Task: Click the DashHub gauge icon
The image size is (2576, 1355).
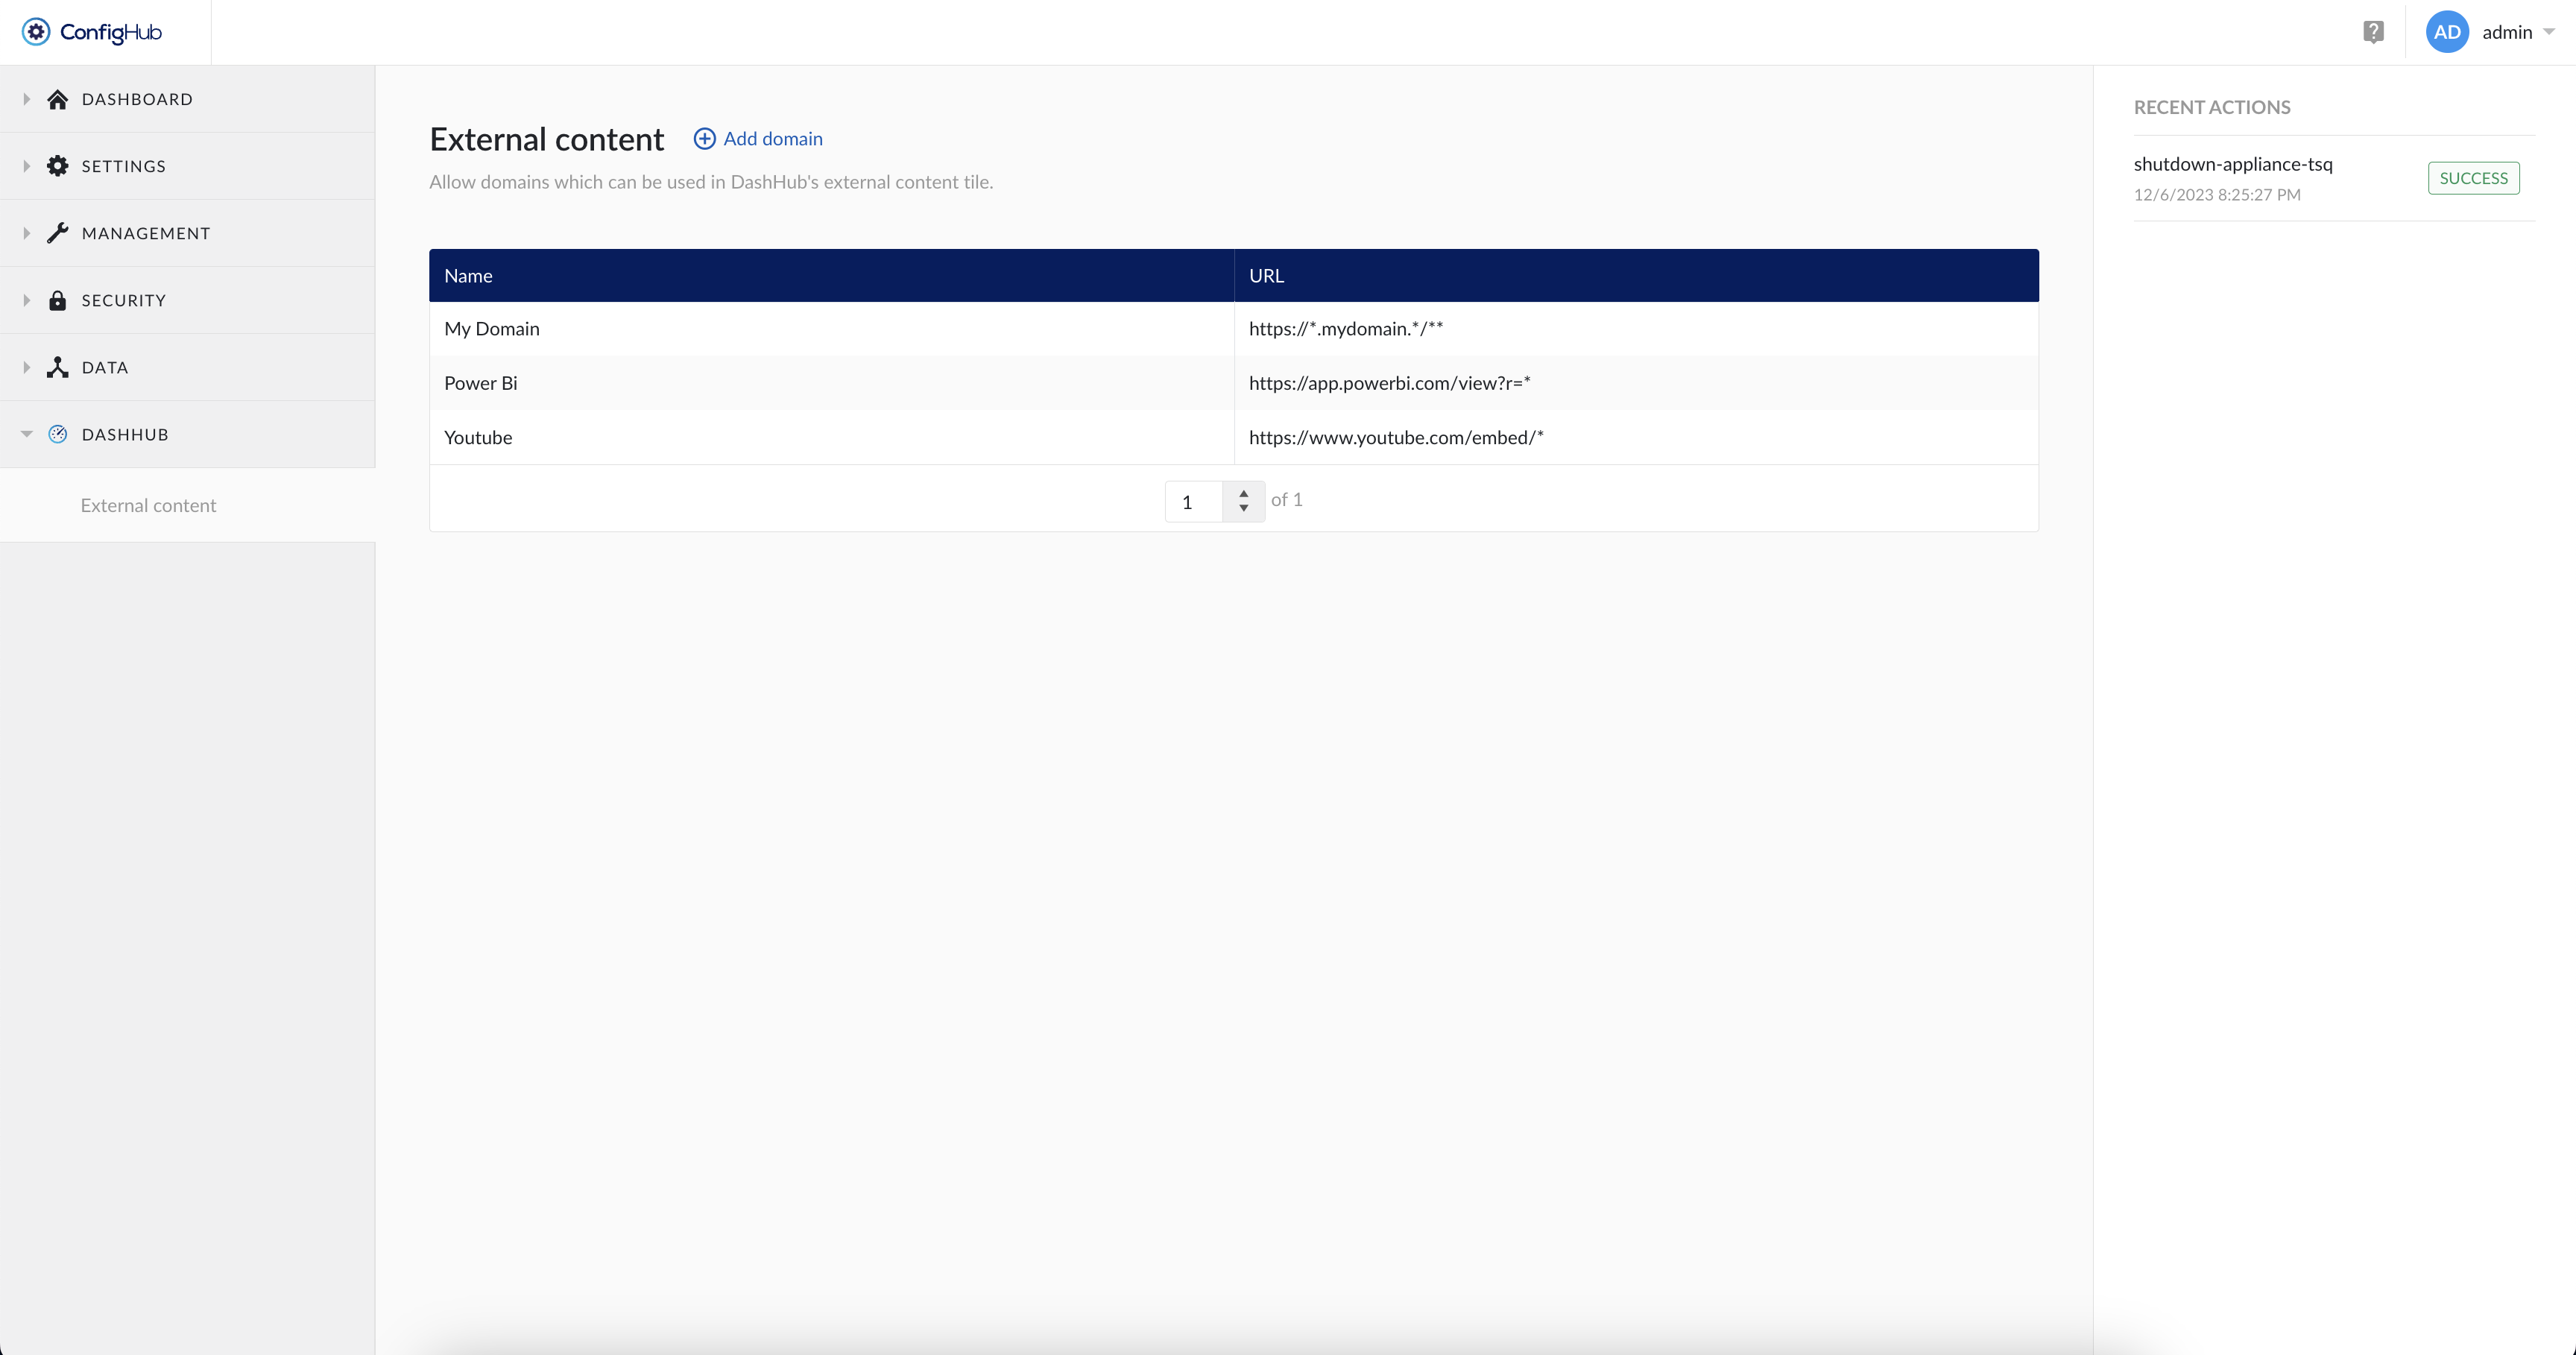Action: tap(58, 433)
